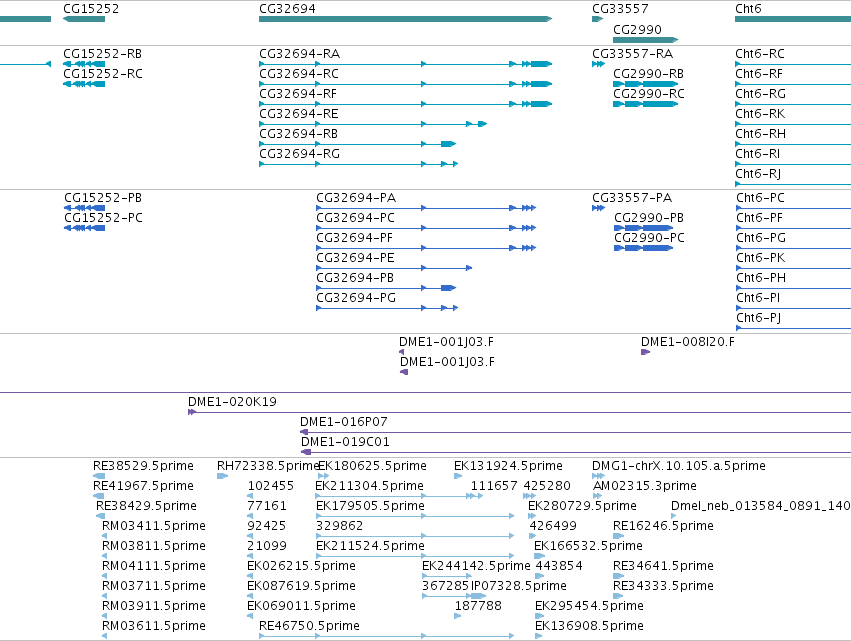Screen dimensions: 851x641
Task: Select EST EK136908.5prime
Action: tap(589, 626)
